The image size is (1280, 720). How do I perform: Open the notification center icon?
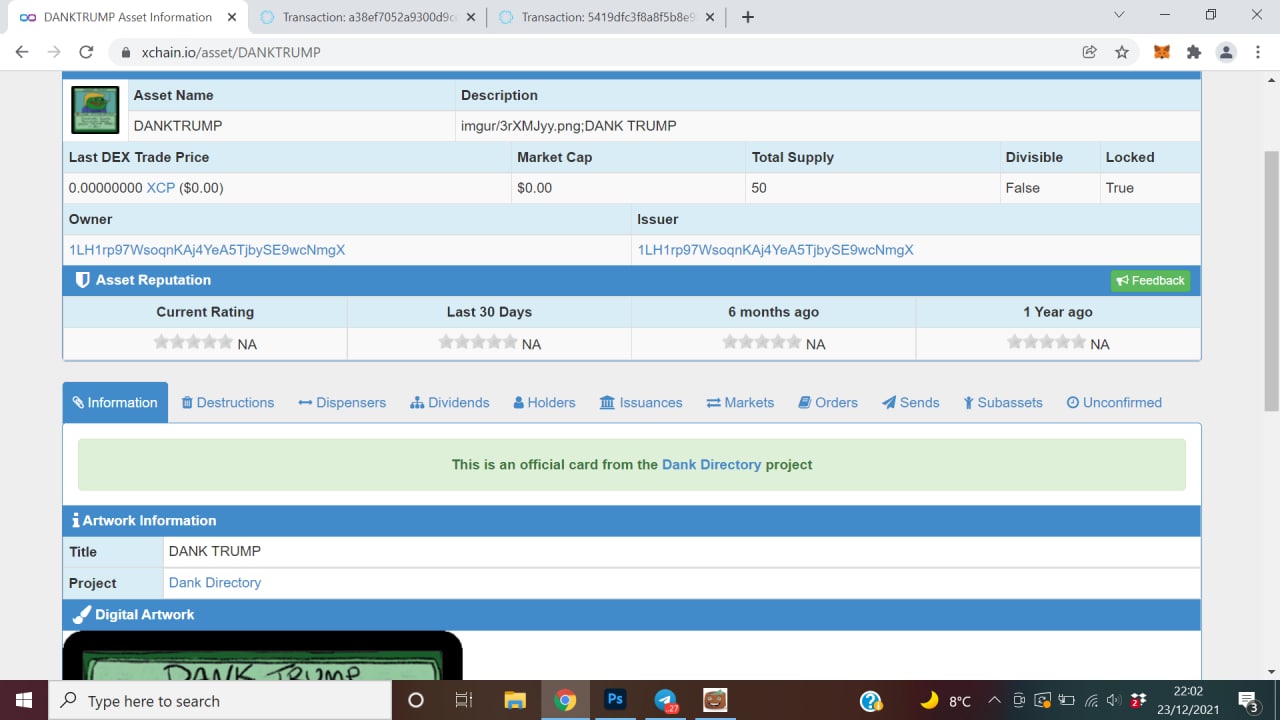coord(1247,701)
